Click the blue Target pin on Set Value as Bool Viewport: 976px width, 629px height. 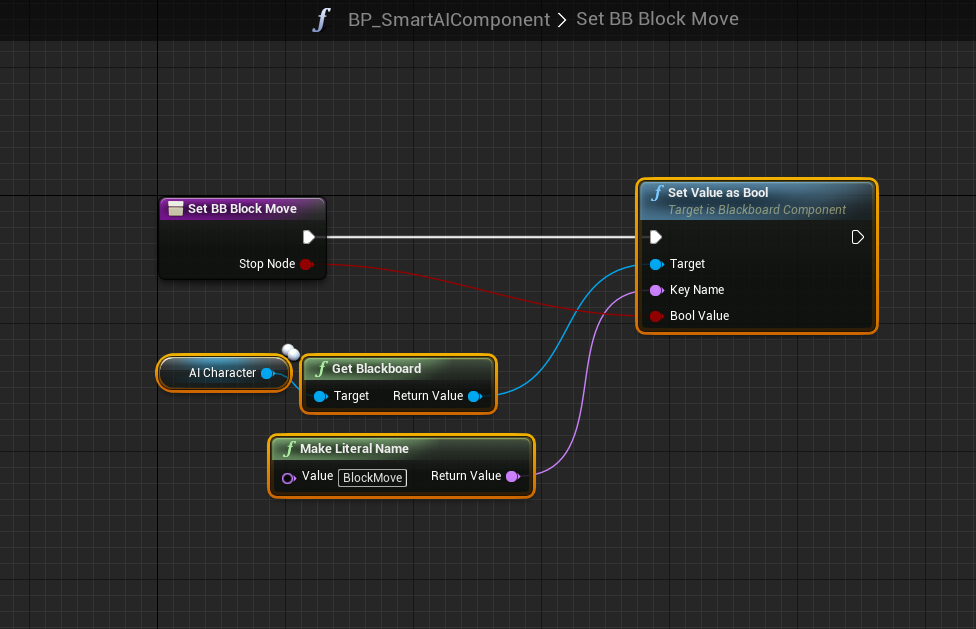click(x=656, y=264)
